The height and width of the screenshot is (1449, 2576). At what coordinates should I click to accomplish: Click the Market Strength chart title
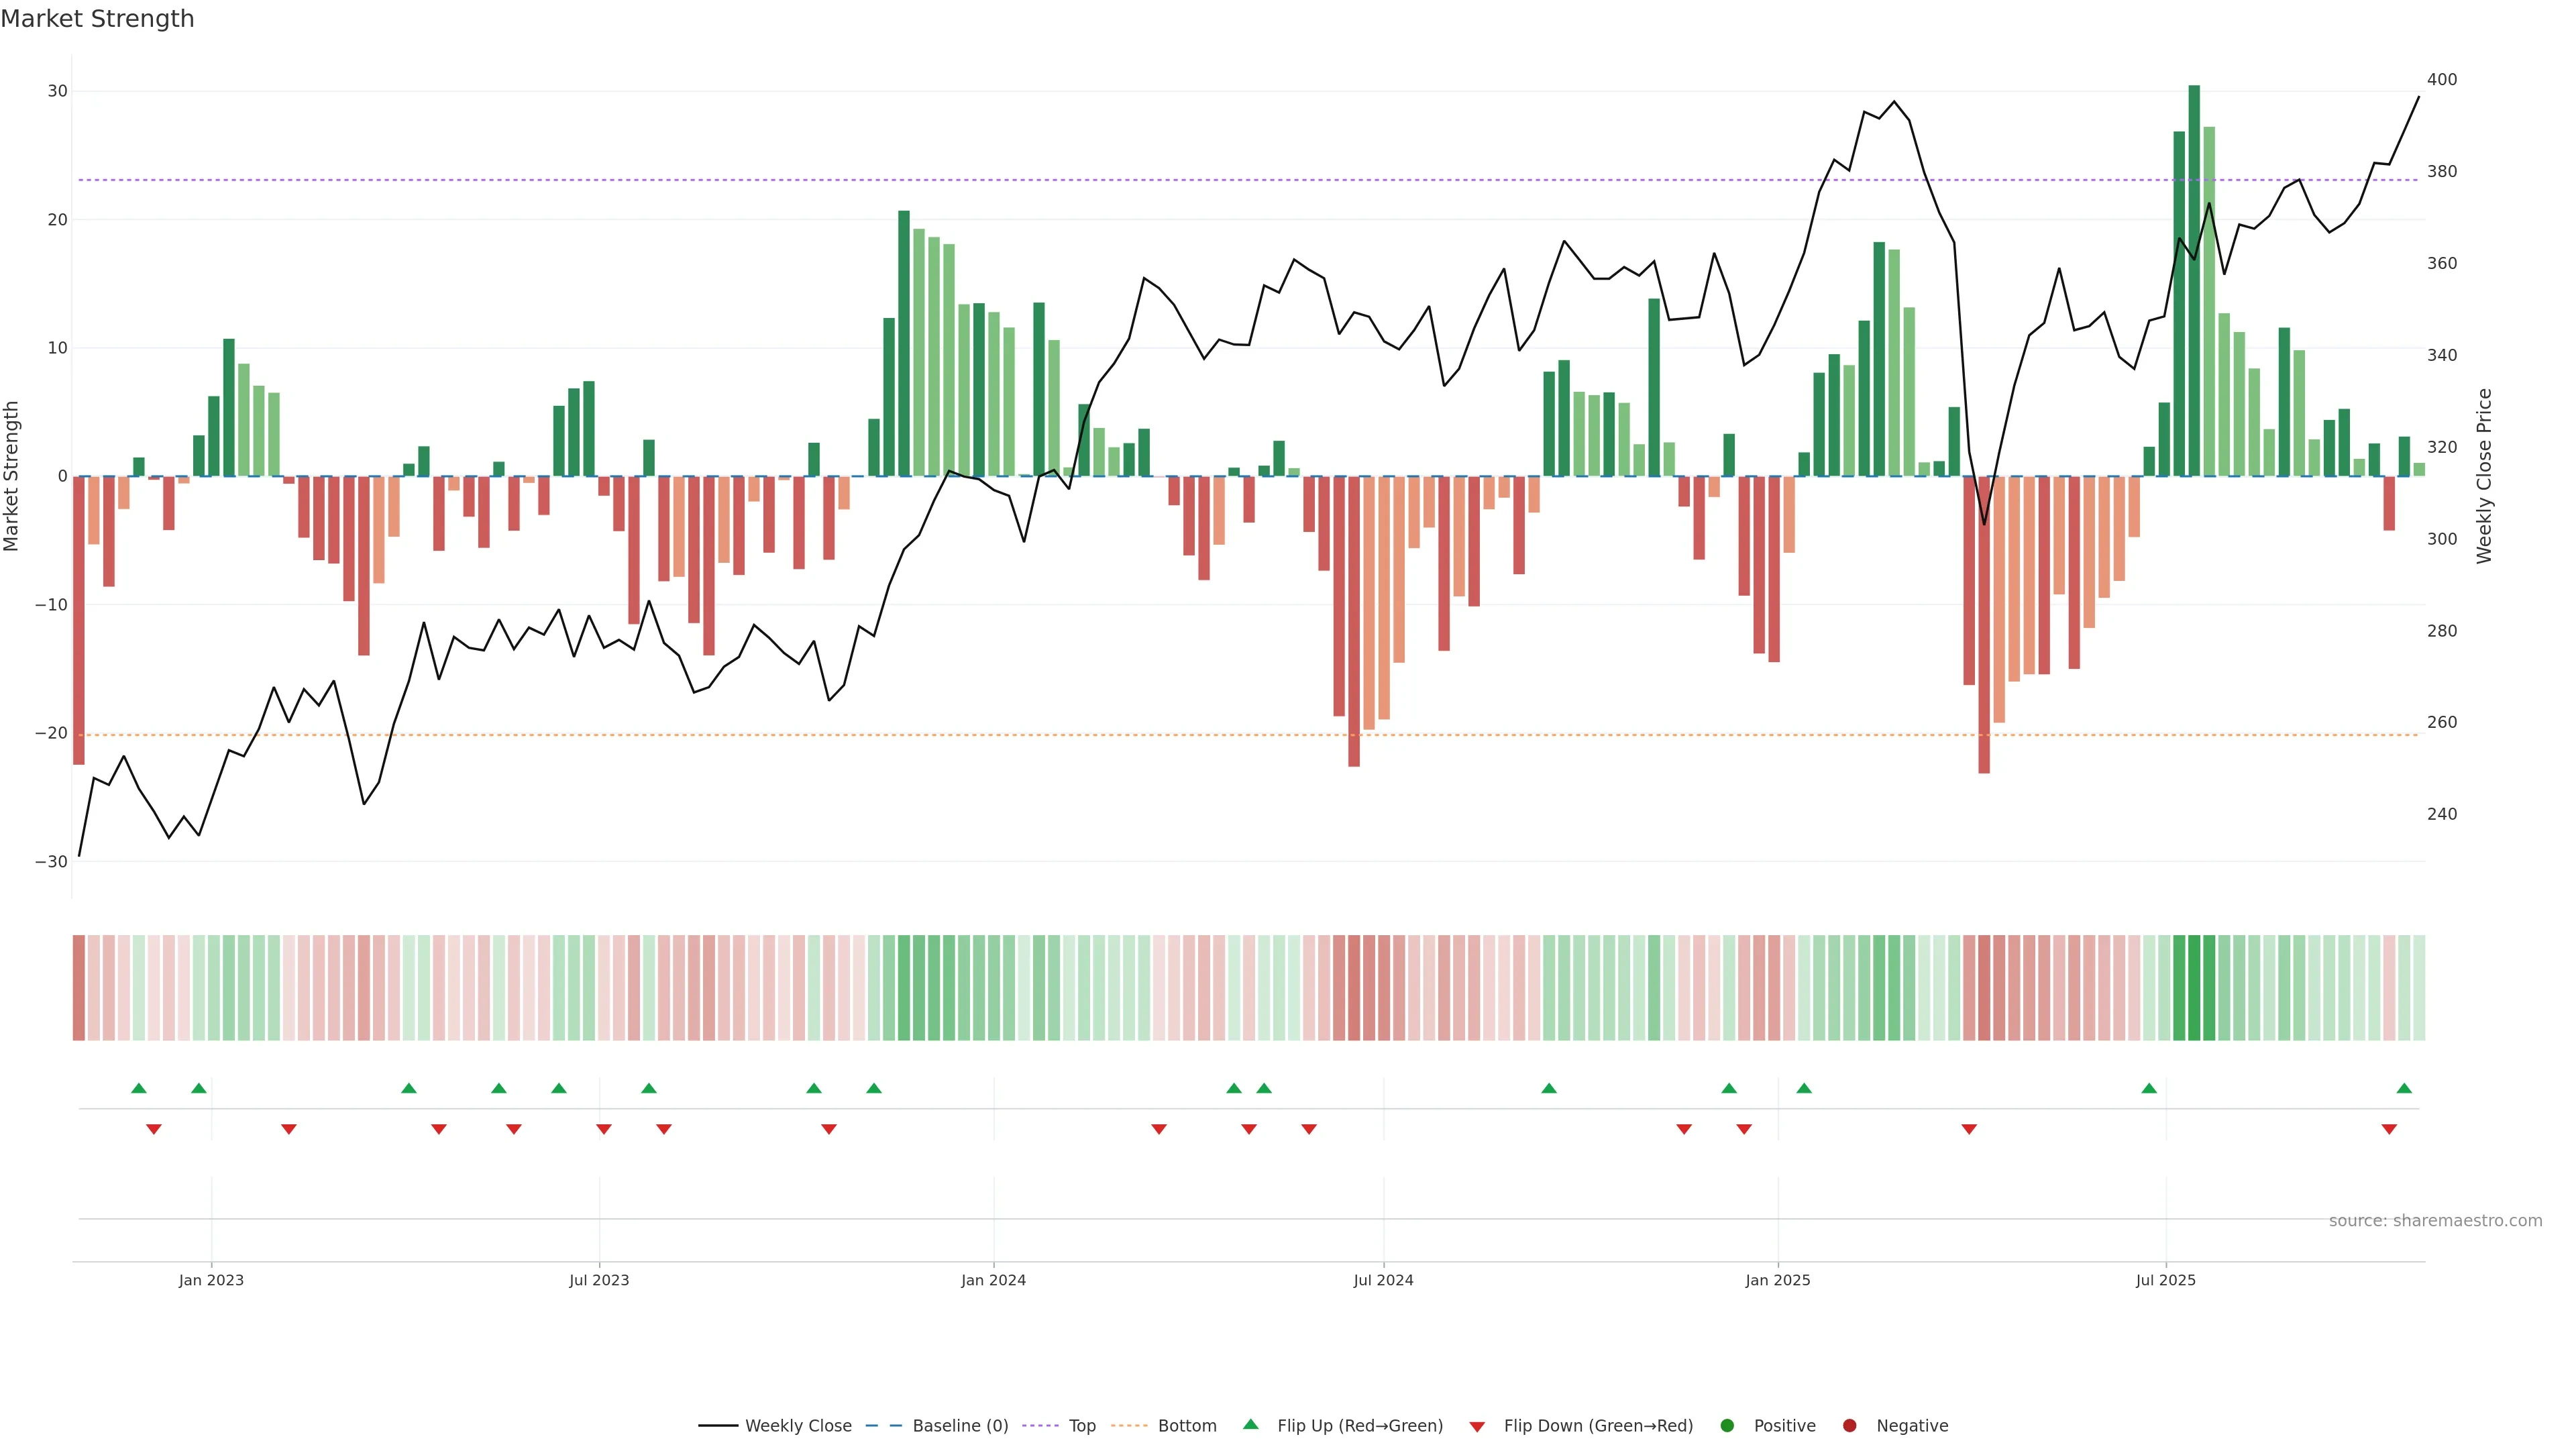pyautogui.click(x=97, y=19)
